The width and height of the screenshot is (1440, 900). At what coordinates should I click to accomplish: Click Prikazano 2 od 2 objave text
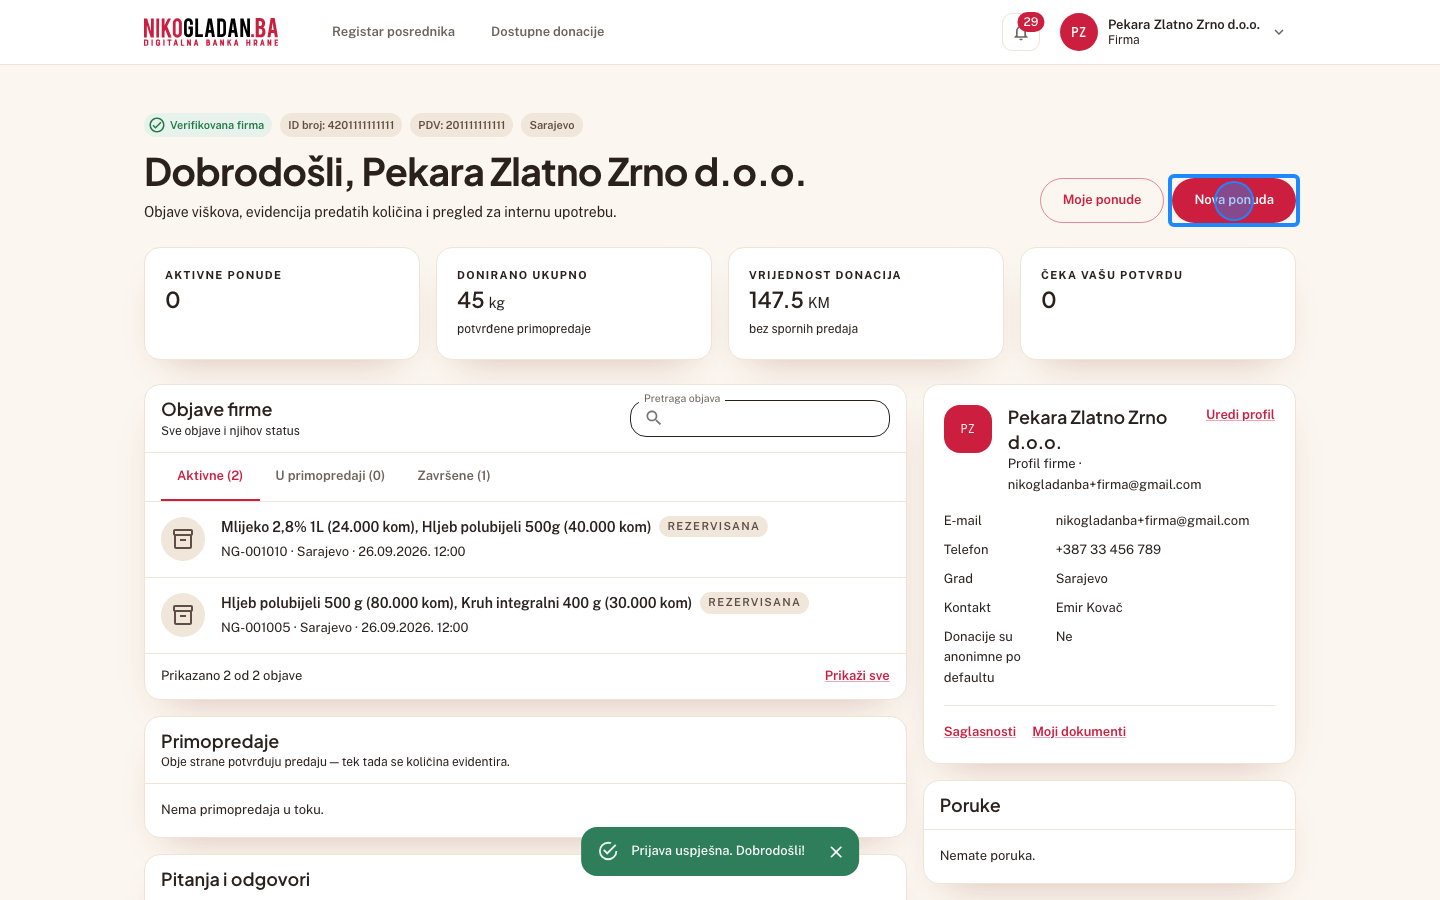231,676
